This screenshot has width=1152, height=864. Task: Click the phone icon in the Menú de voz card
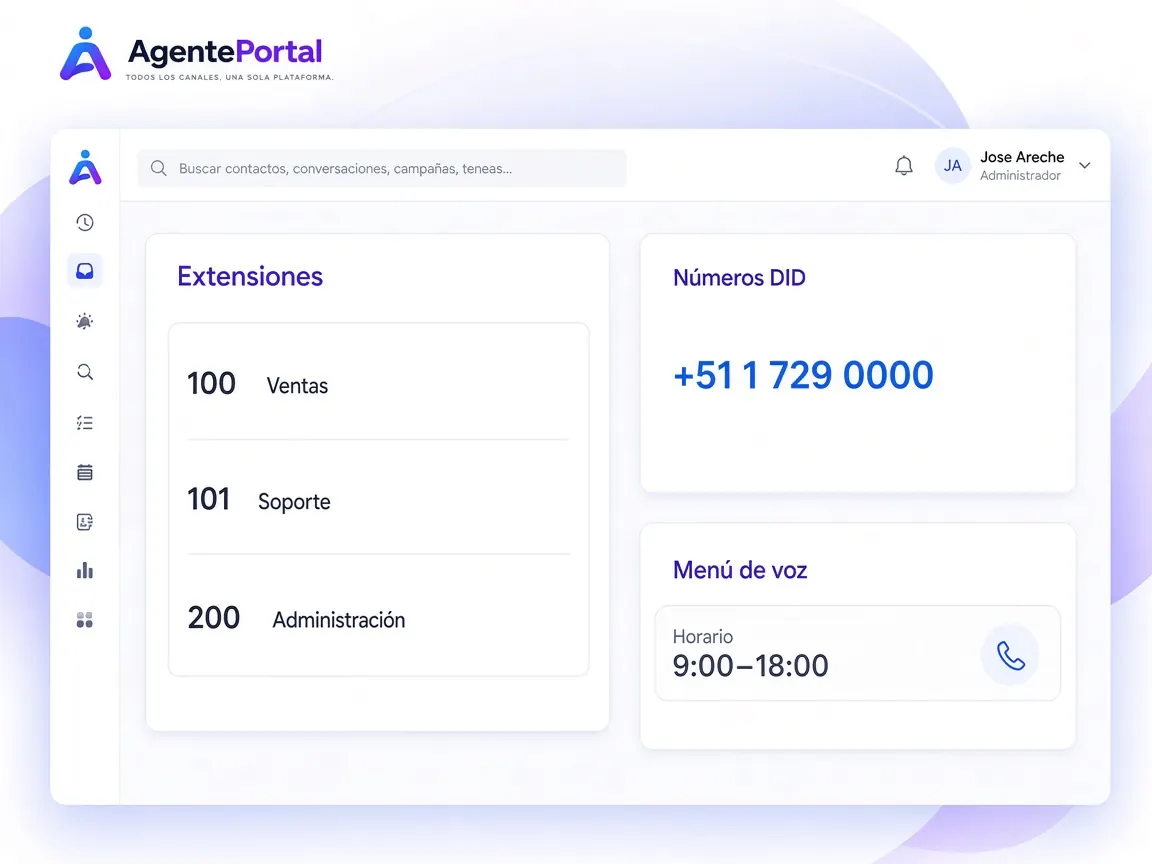coord(1010,655)
